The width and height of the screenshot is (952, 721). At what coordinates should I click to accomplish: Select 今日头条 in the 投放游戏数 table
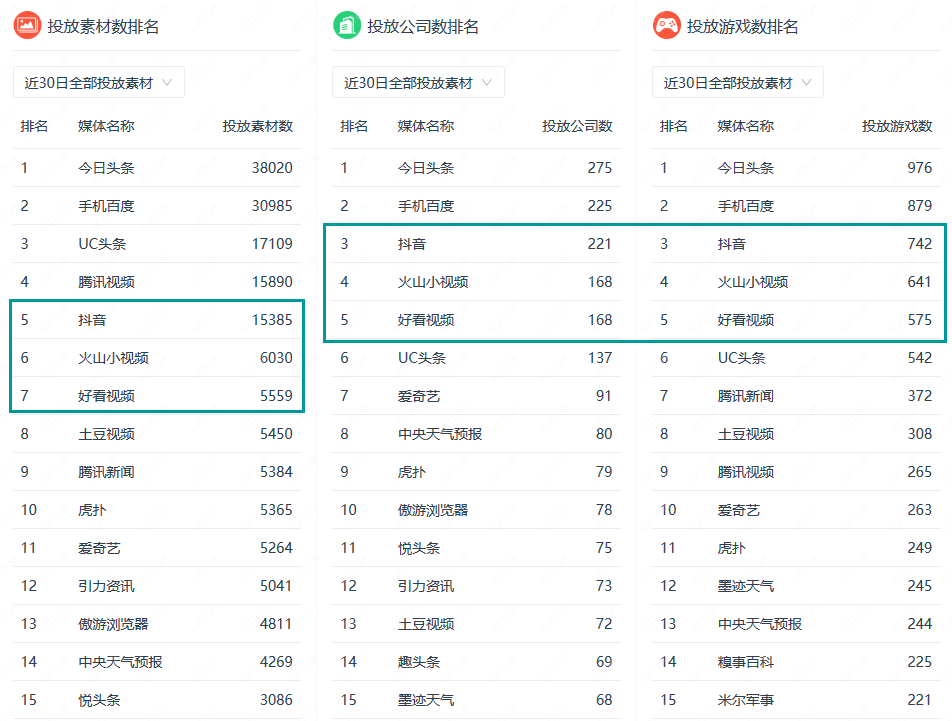click(x=746, y=168)
